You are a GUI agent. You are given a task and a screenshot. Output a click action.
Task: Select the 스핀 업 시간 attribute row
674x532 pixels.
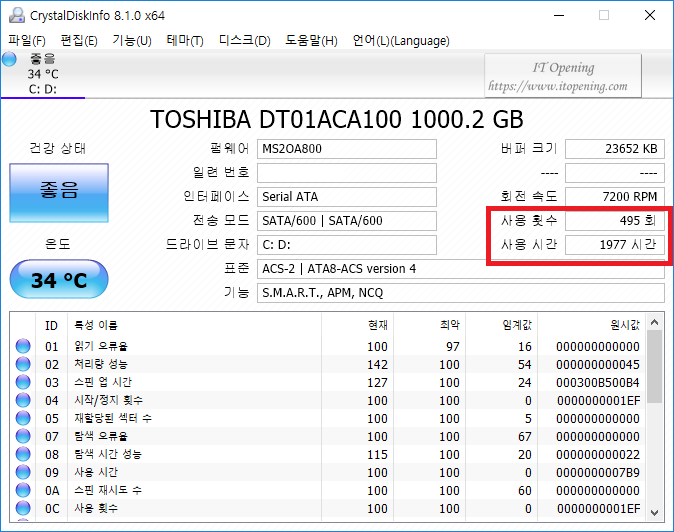click(x=328, y=382)
